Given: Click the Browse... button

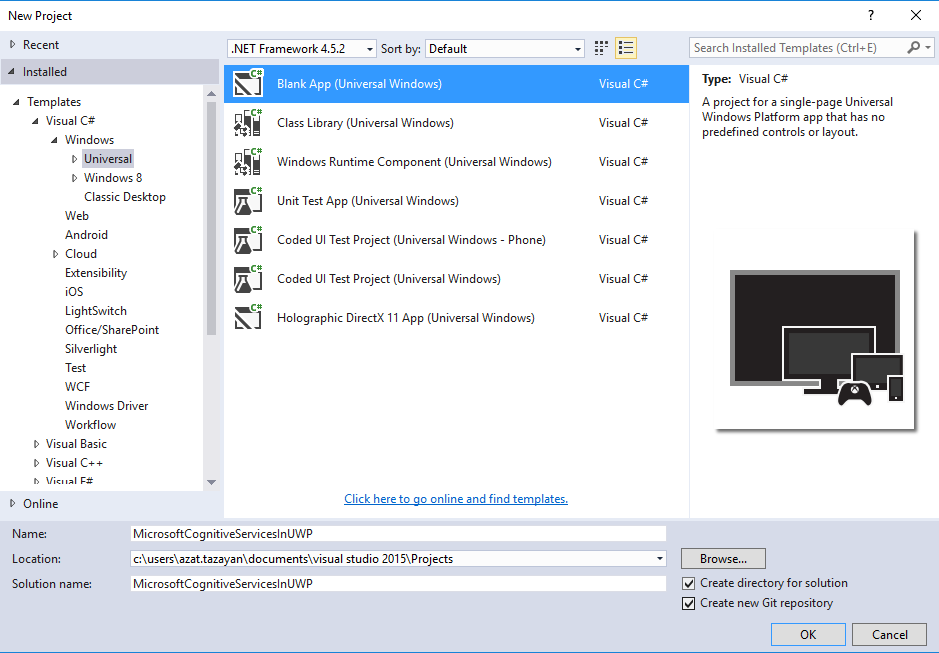Looking at the screenshot, I should [x=723, y=558].
